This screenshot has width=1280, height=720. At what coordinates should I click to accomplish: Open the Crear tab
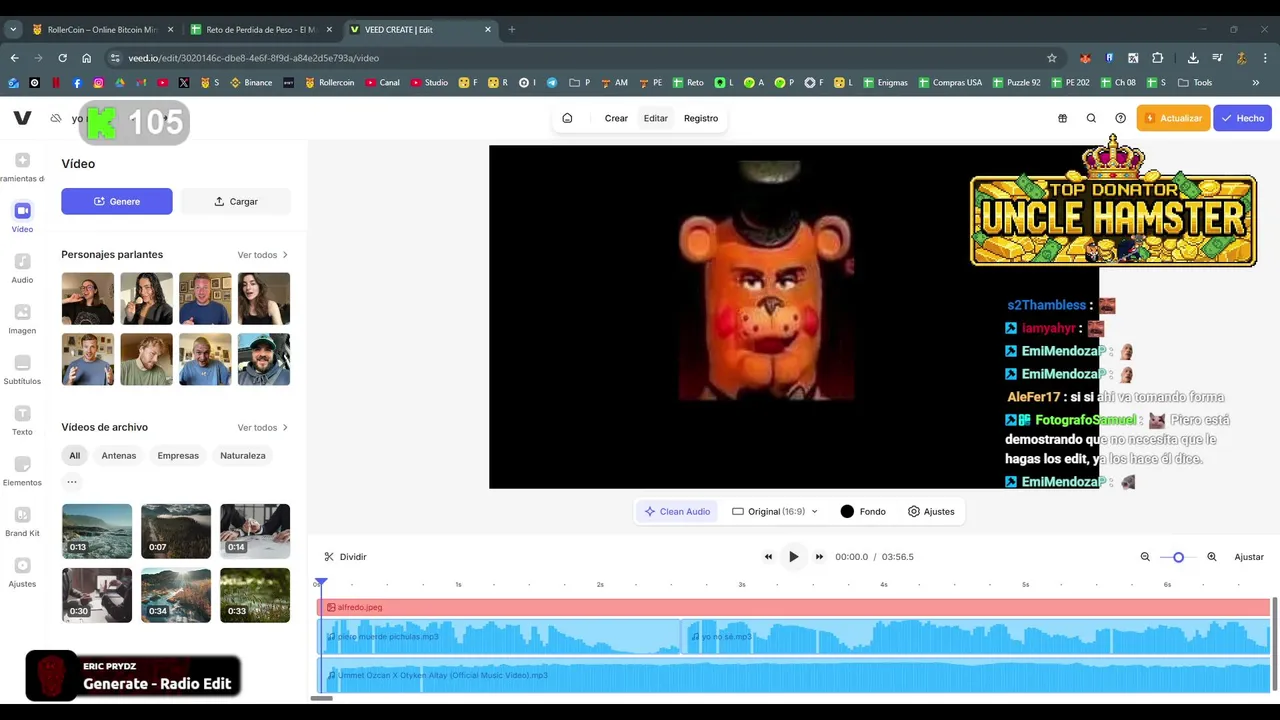tap(616, 118)
